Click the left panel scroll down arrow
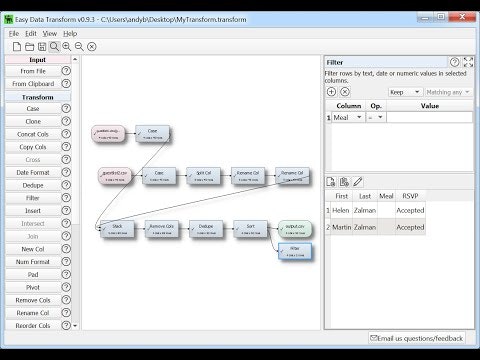This screenshot has width=480, height=360. coord(75,325)
